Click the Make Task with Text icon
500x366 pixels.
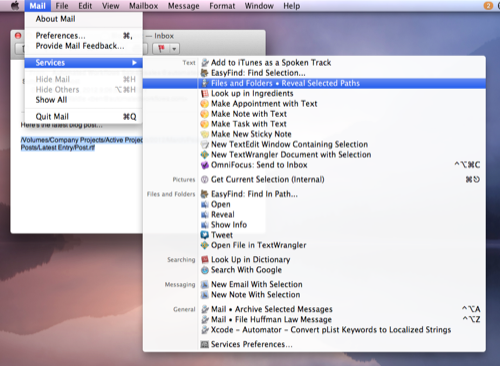pos(205,124)
